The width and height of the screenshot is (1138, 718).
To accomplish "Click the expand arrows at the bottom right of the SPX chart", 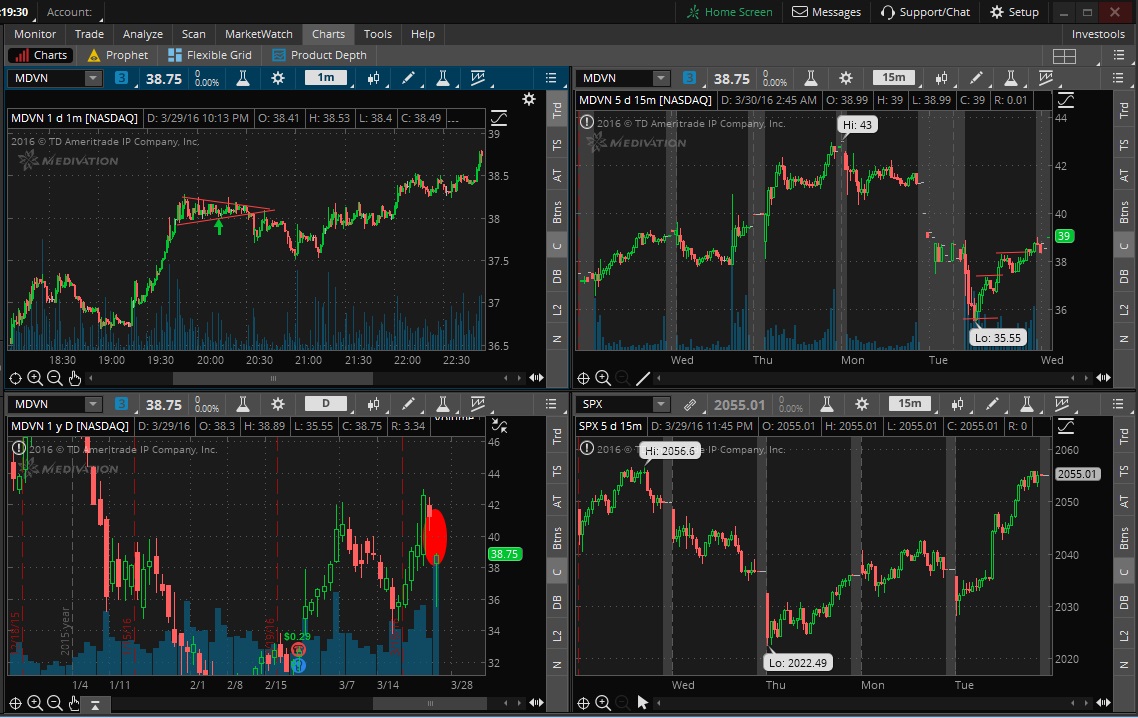I will tap(1103, 703).
